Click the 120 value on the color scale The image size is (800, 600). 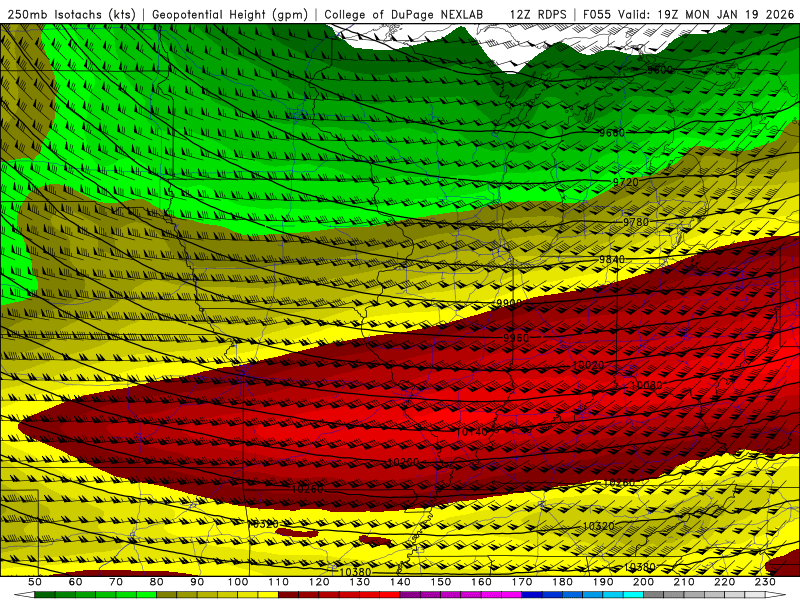(319, 582)
